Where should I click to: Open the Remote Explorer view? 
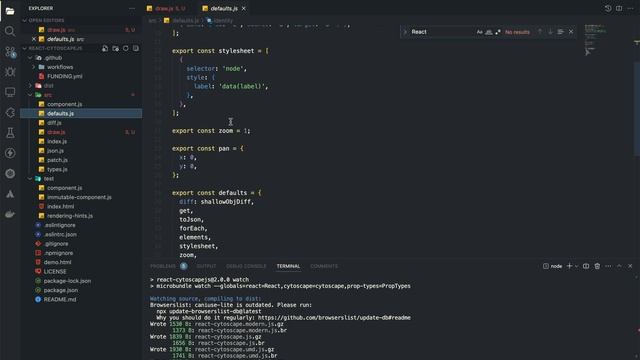coord(10,92)
